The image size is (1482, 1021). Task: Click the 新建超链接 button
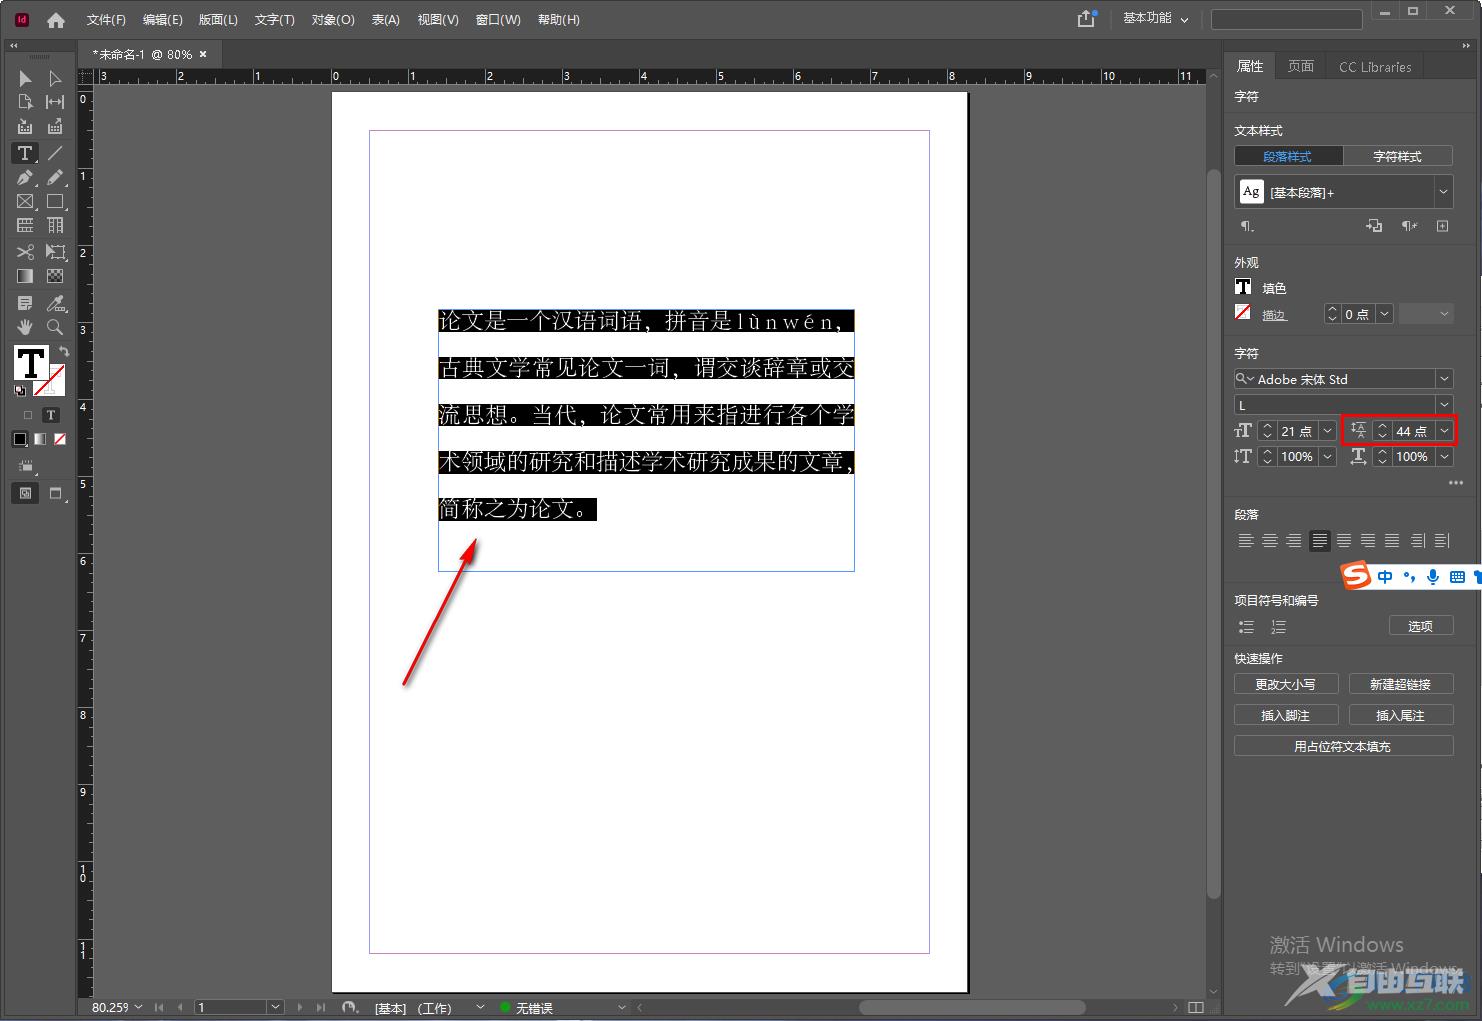click(x=1400, y=684)
